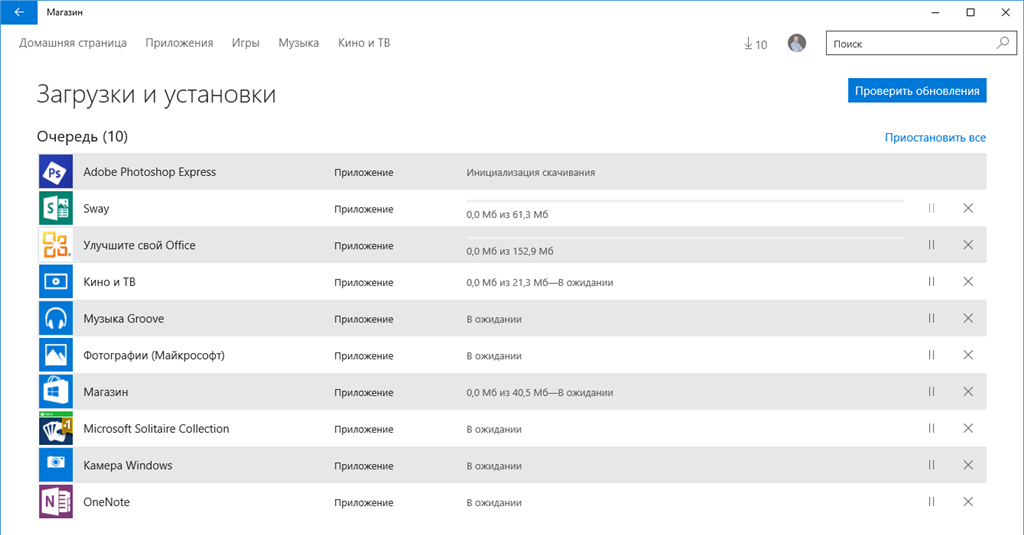The width and height of the screenshot is (1024, 535).
Task: Click the Инициализация скачивания status text
Action: 530,172
